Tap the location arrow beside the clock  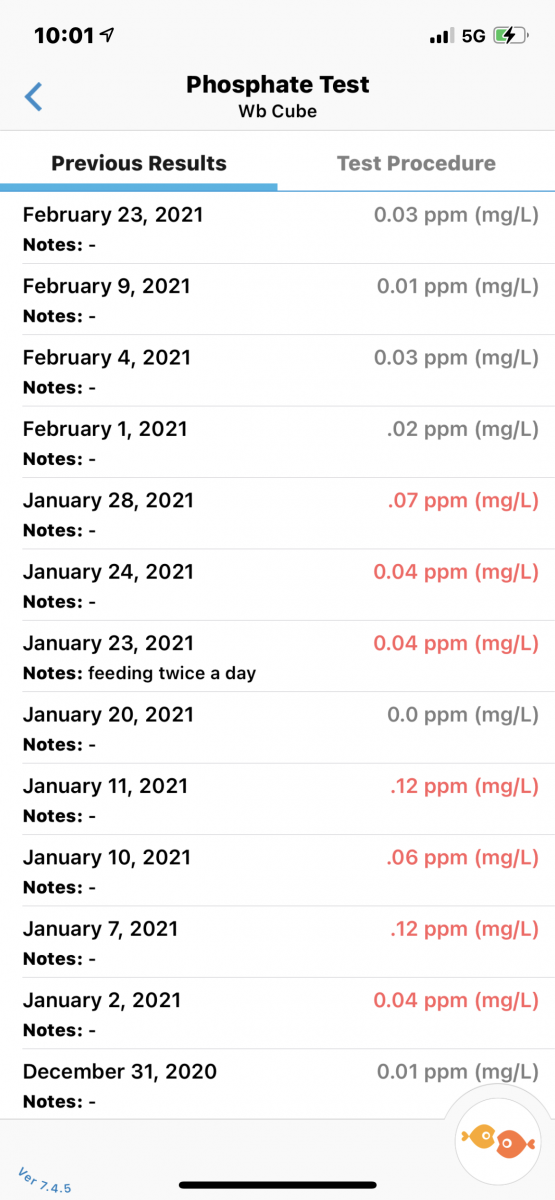click(107, 35)
